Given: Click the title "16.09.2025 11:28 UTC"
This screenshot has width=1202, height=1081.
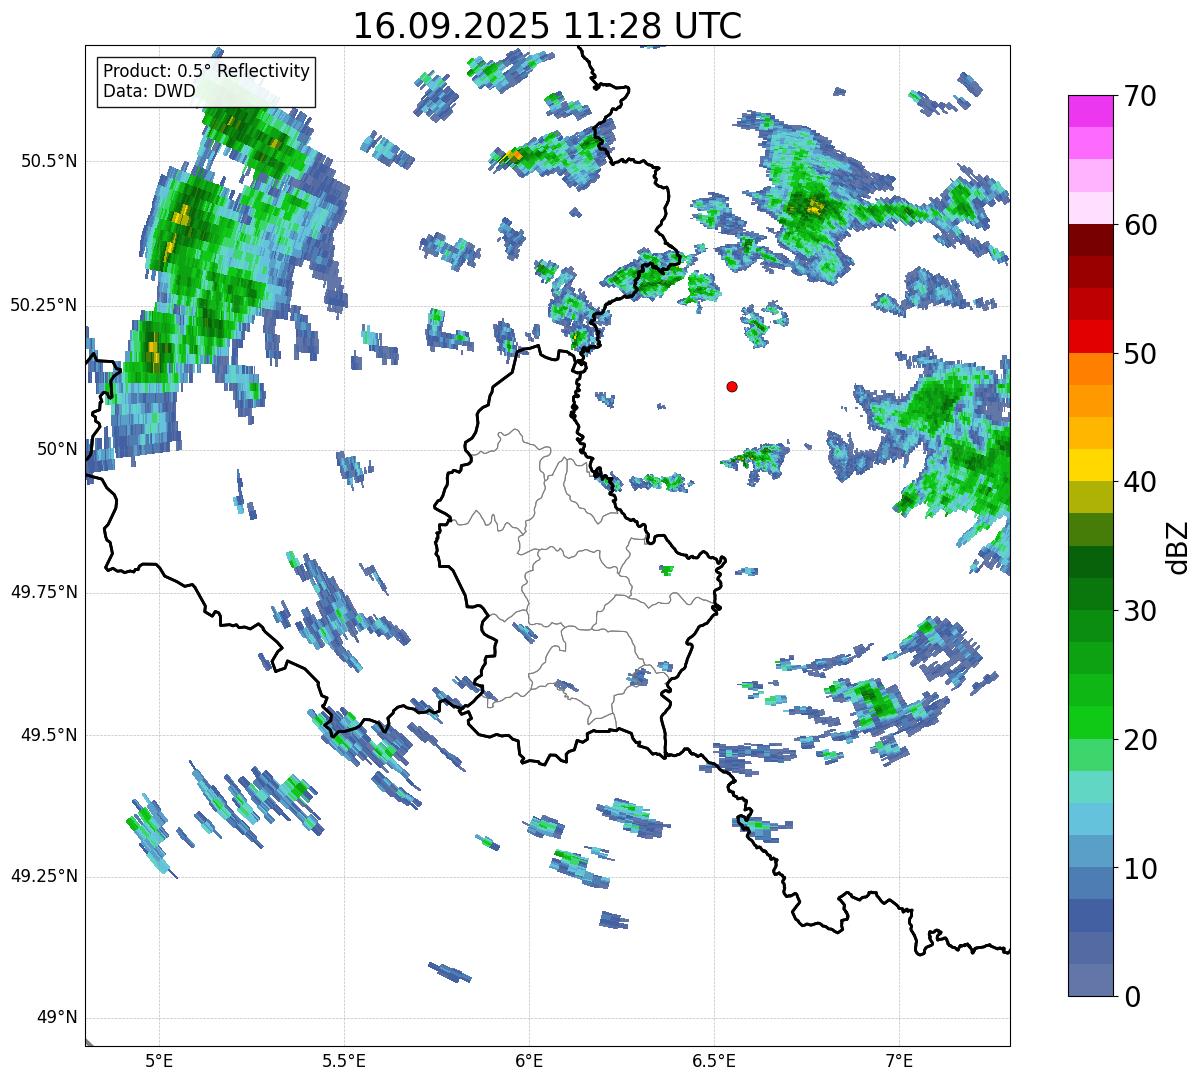Looking at the screenshot, I should point(547,26).
